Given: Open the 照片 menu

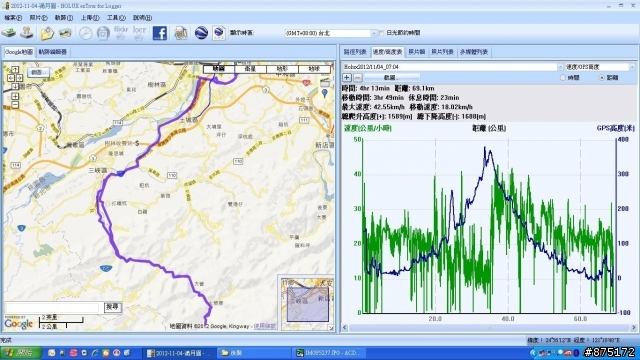Looking at the screenshot, I should coord(38,18).
